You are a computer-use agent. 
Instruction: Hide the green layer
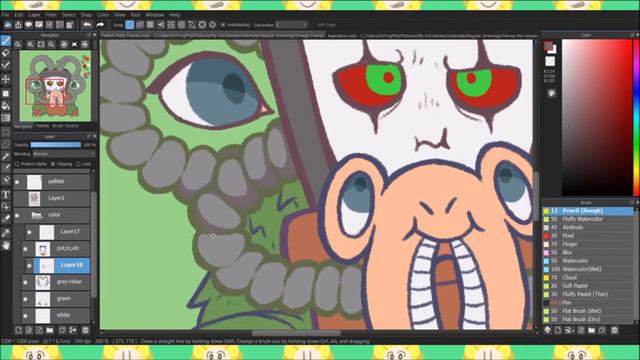point(26,299)
